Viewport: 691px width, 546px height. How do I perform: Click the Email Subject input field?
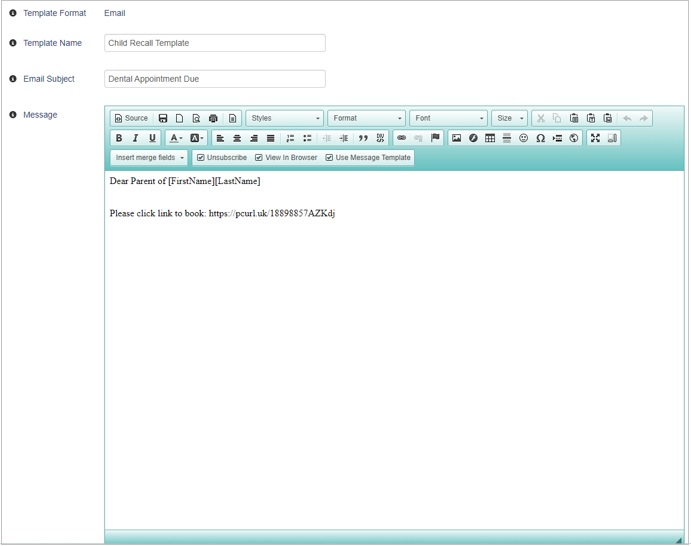click(x=215, y=79)
